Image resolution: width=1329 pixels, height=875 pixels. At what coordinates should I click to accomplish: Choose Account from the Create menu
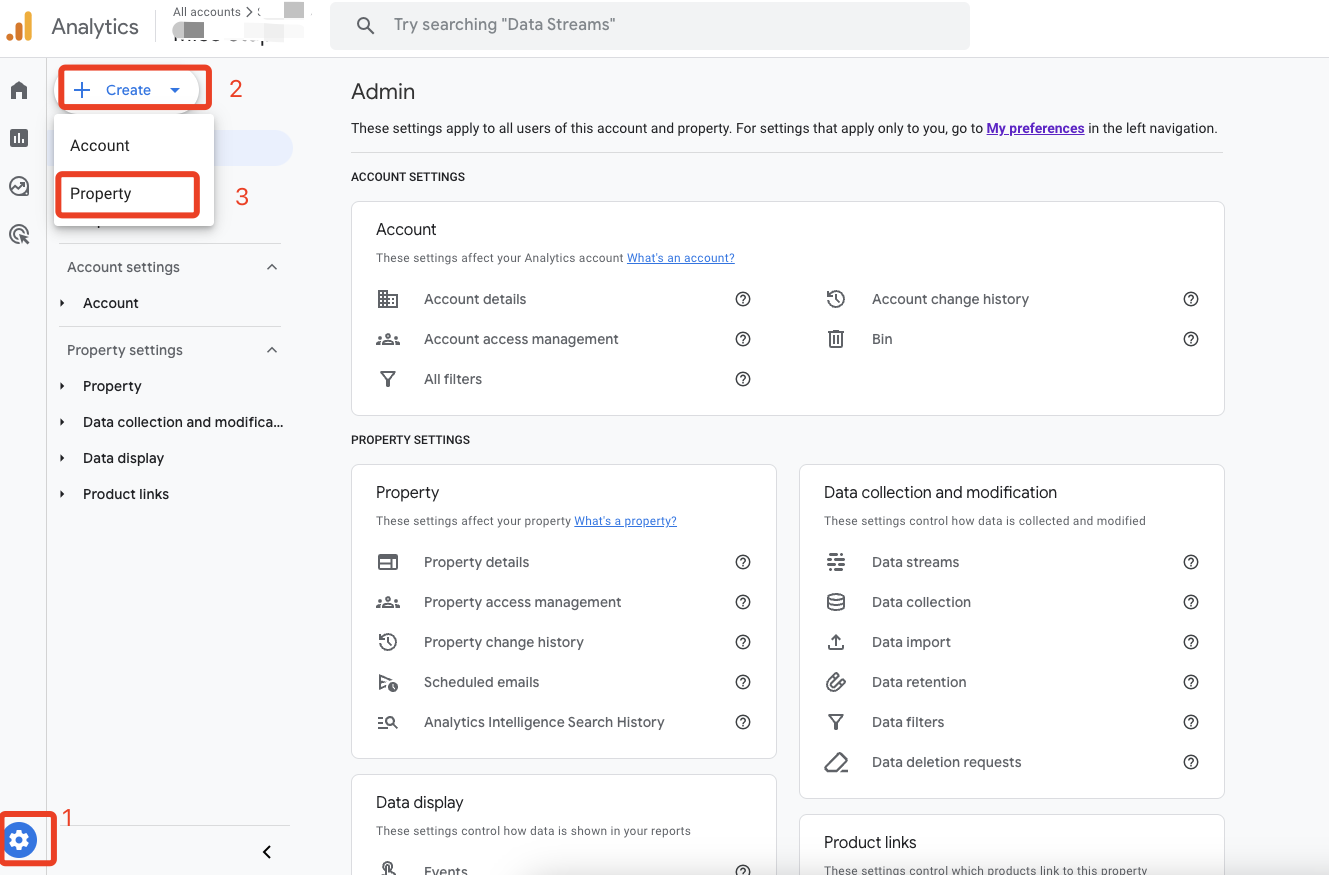(x=134, y=145)
